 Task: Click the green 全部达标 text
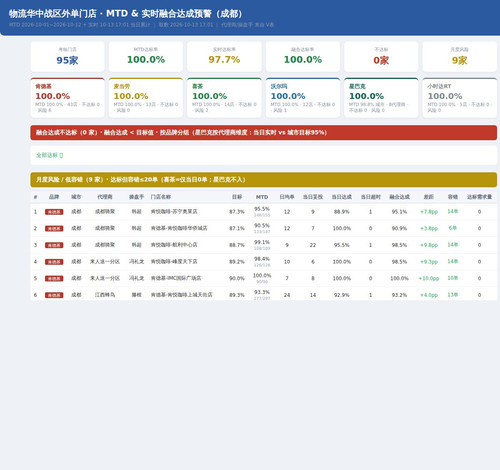[49, 155]
